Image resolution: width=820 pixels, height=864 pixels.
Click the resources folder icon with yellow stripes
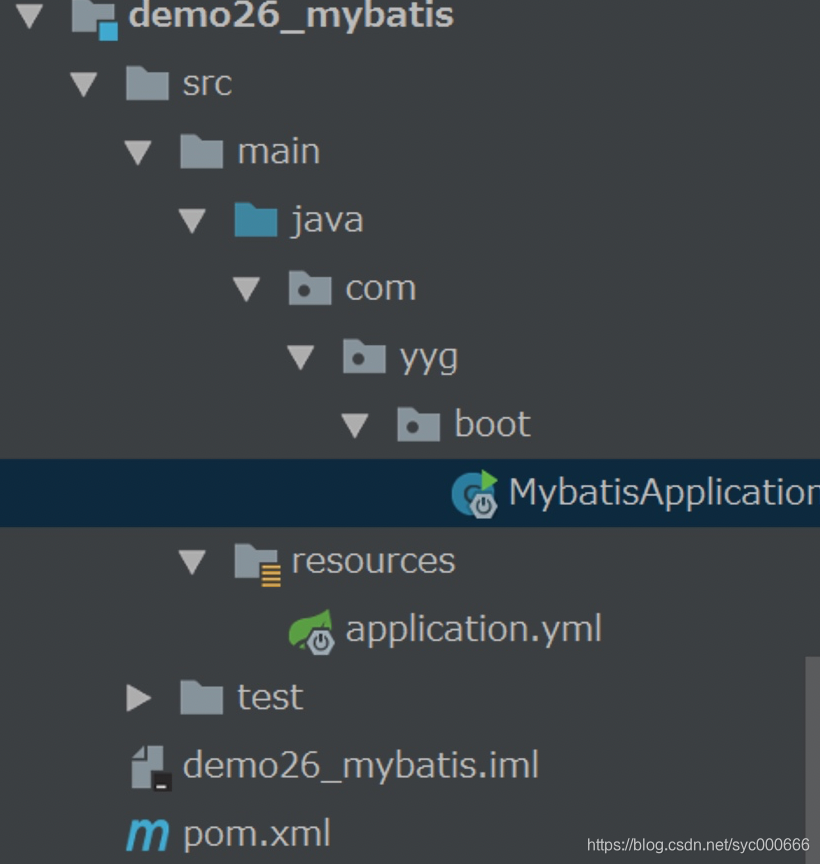coord(255,561)
